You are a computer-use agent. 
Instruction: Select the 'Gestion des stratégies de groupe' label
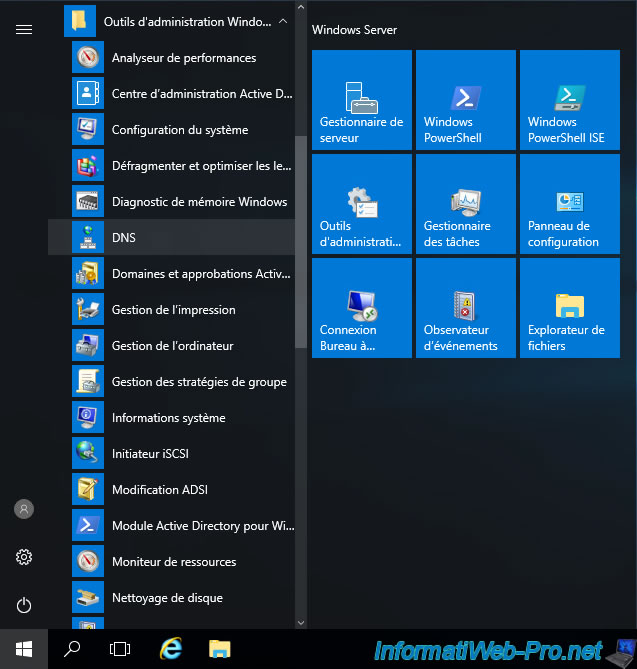199,382
